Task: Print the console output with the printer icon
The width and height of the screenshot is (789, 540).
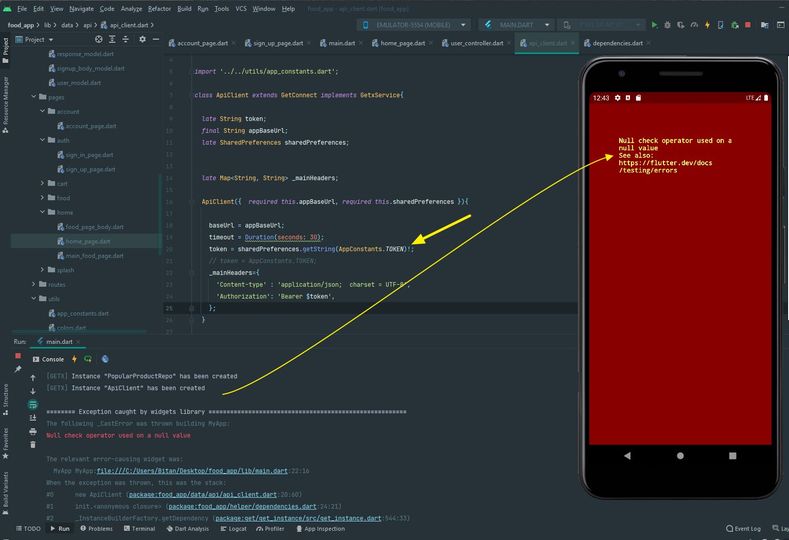Action: [x=33, y=431]
